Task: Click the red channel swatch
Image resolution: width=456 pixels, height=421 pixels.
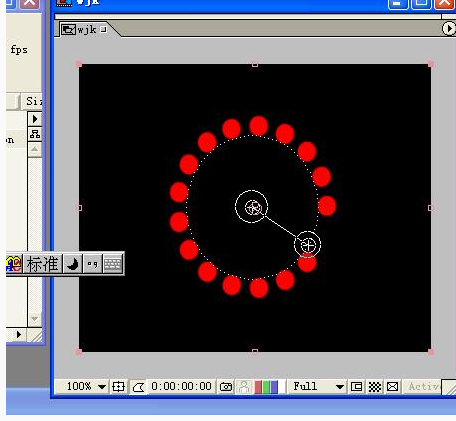Action: [258, 387]
